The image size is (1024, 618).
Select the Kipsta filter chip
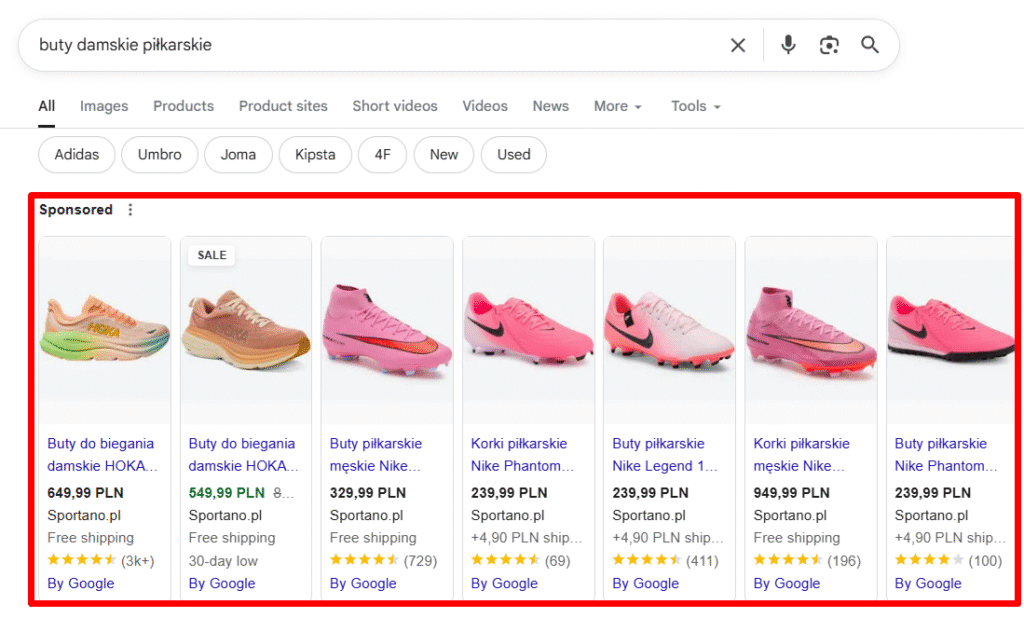[315, 155]
